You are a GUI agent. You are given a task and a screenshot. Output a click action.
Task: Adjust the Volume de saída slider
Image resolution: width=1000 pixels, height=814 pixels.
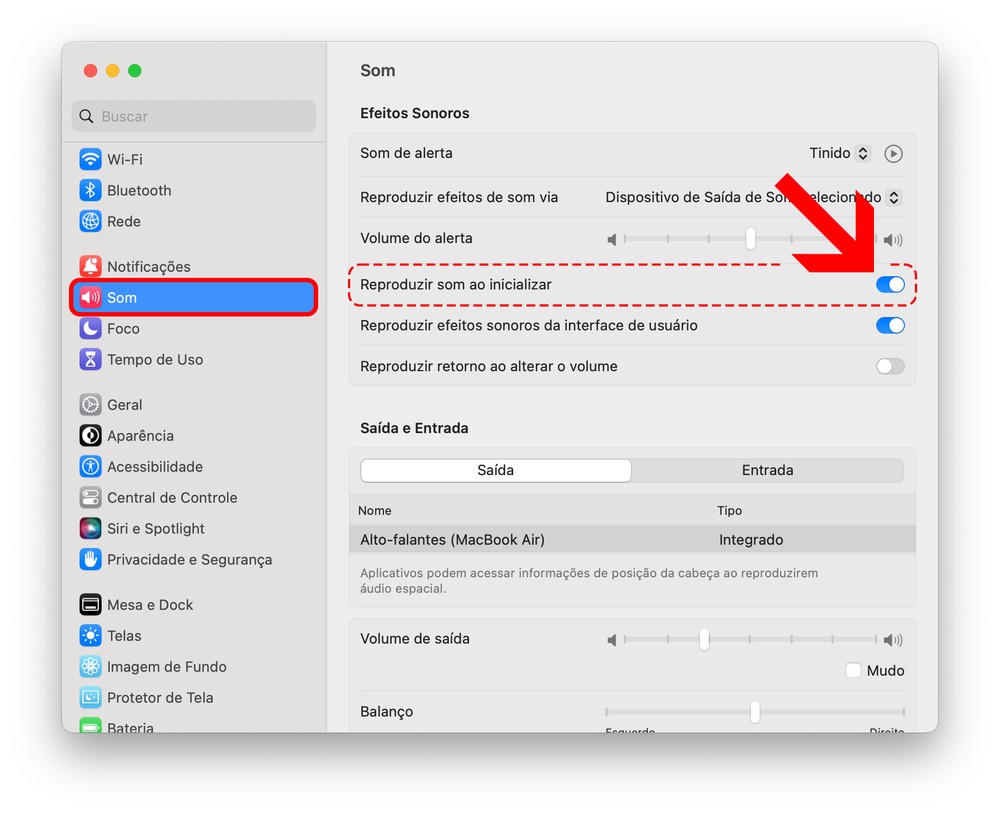(x=704, y=639)
